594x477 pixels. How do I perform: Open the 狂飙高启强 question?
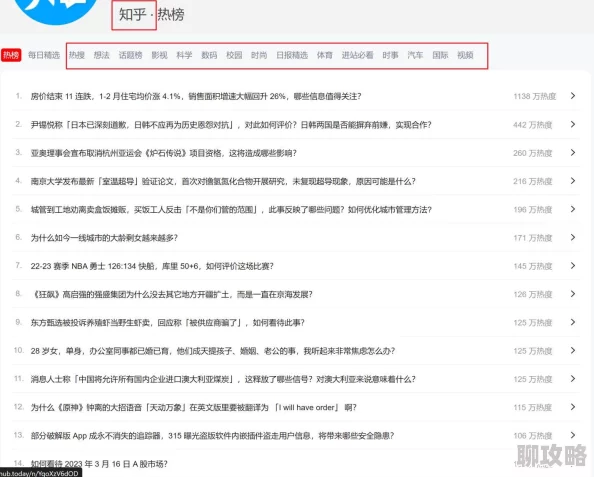tap(172, 294)
